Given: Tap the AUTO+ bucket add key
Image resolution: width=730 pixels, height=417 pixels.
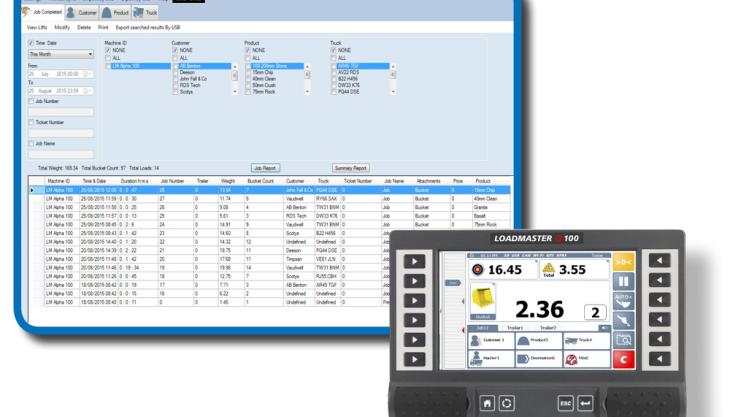Looking at the screenshot, I should tap(623, 301).
